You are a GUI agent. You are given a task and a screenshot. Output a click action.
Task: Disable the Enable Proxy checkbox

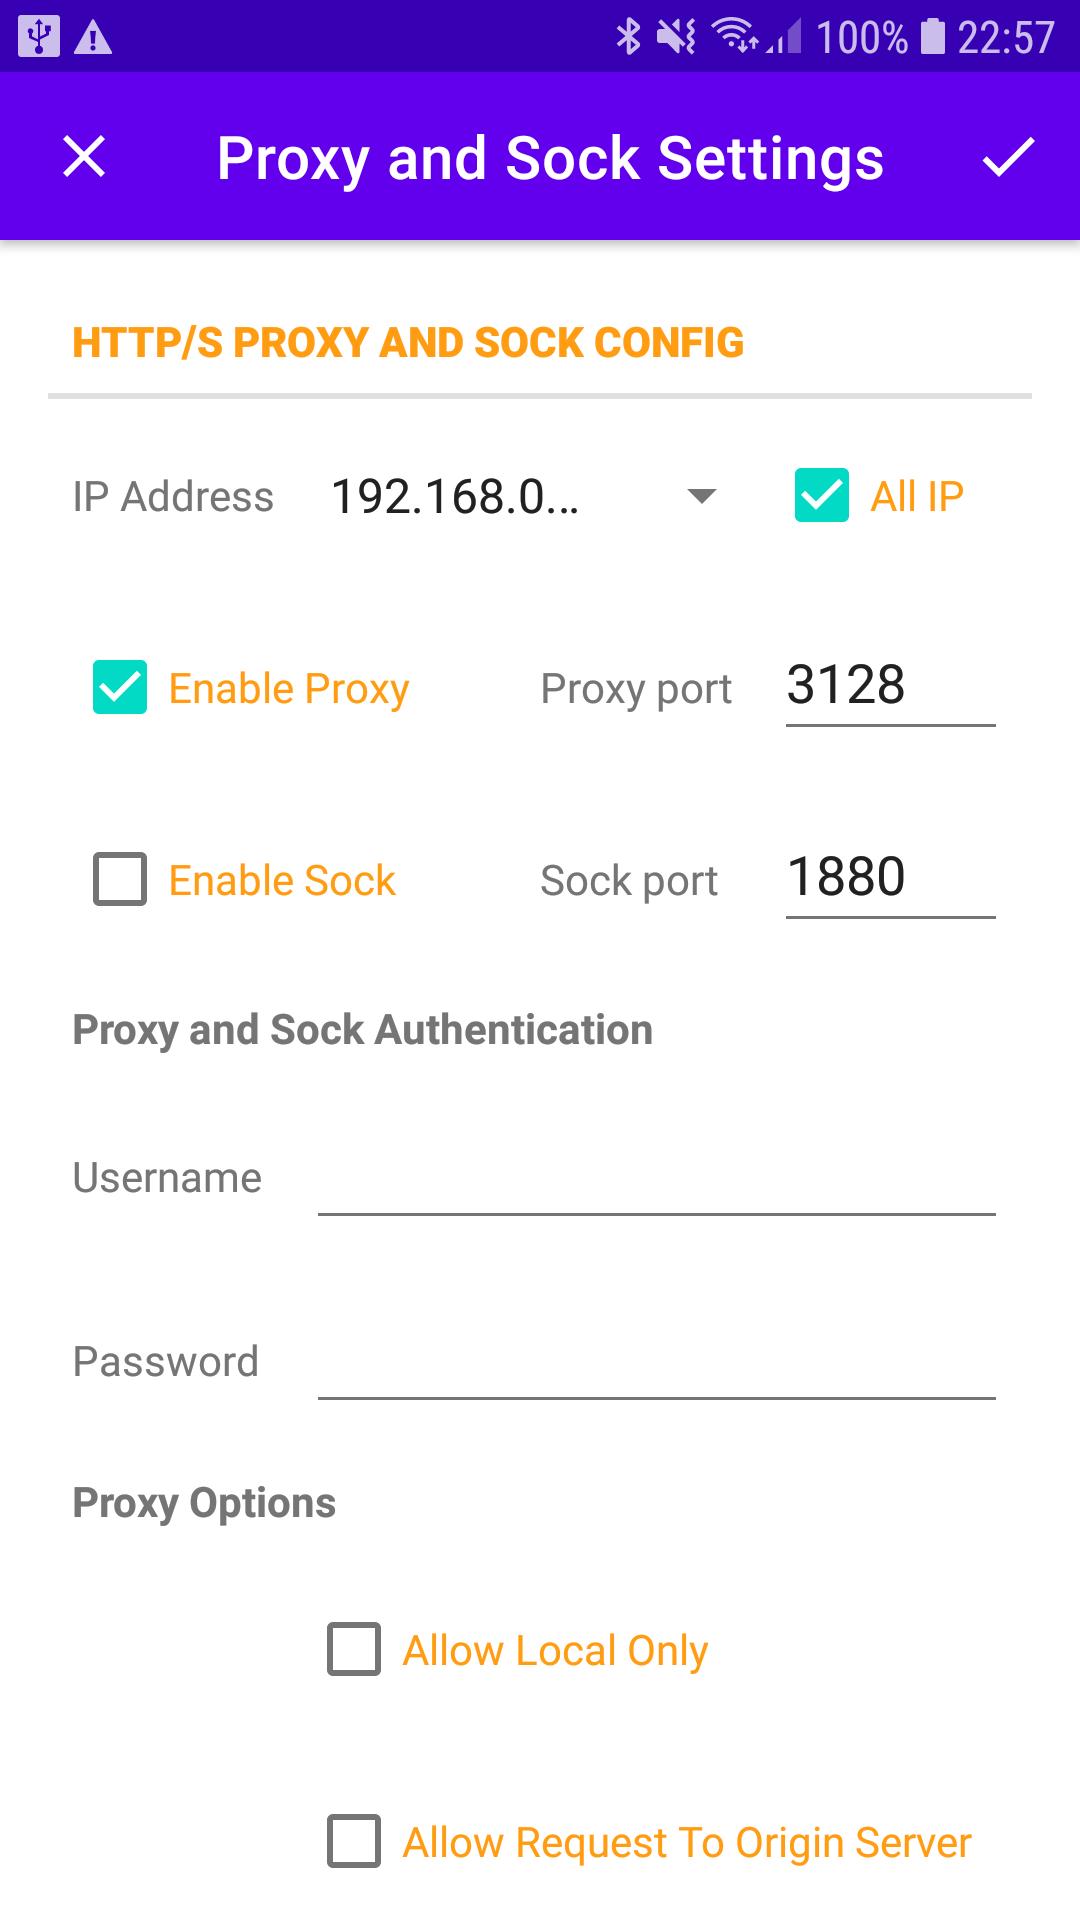pyautogui.click(x=120, y=687)
